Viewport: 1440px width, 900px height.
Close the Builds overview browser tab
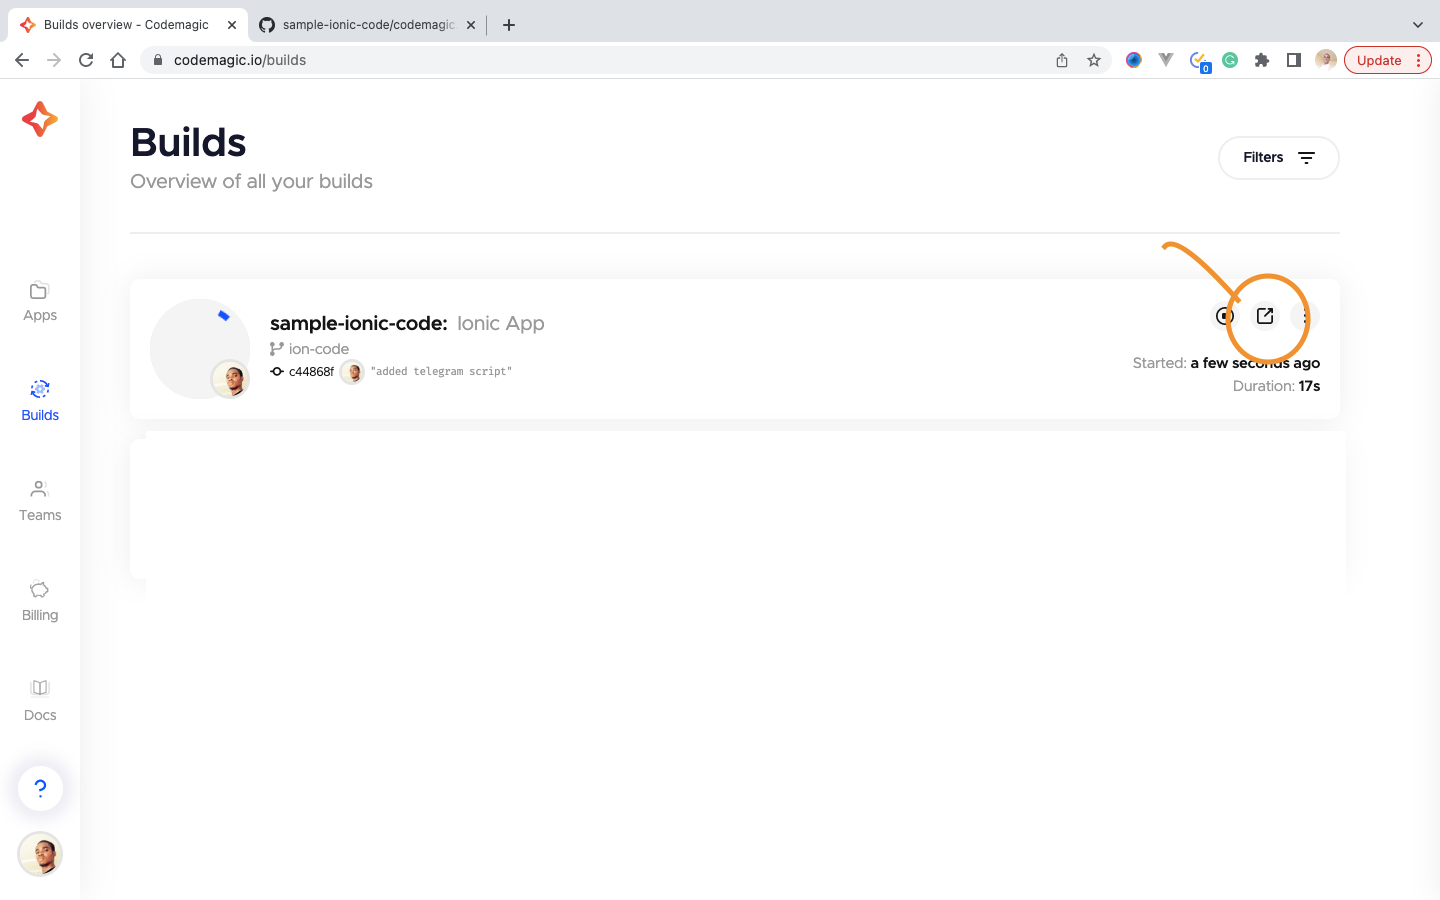pyautogui.click(x=232, y=25)
